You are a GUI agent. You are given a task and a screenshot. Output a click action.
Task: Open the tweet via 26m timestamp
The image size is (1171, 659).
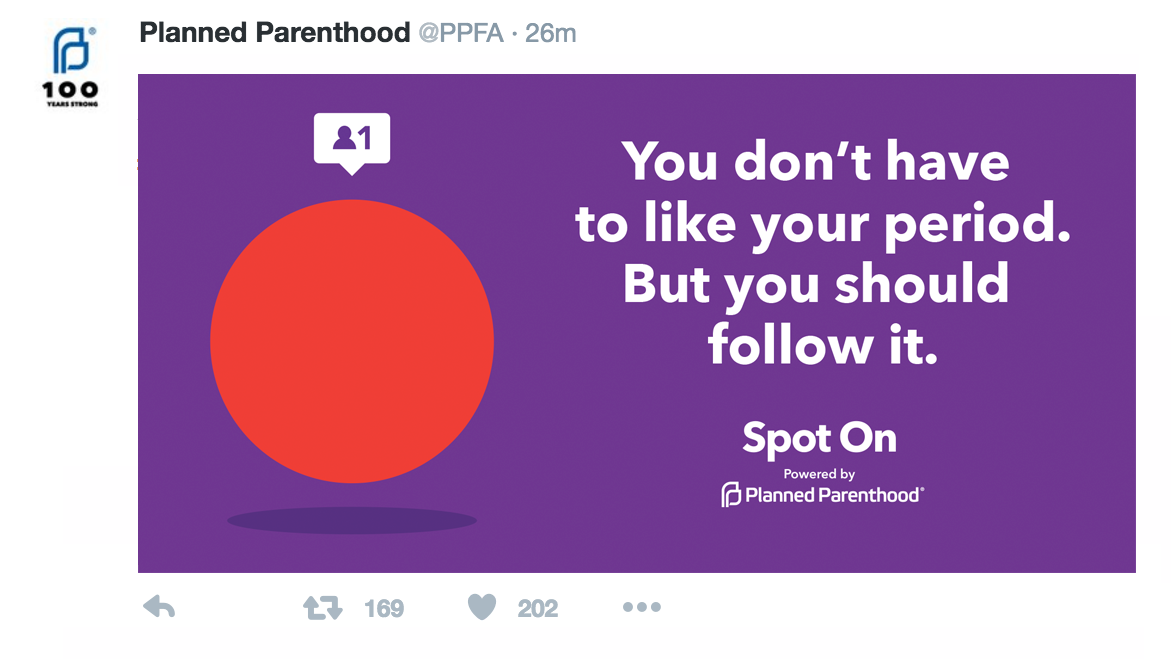tap(551, 33)
